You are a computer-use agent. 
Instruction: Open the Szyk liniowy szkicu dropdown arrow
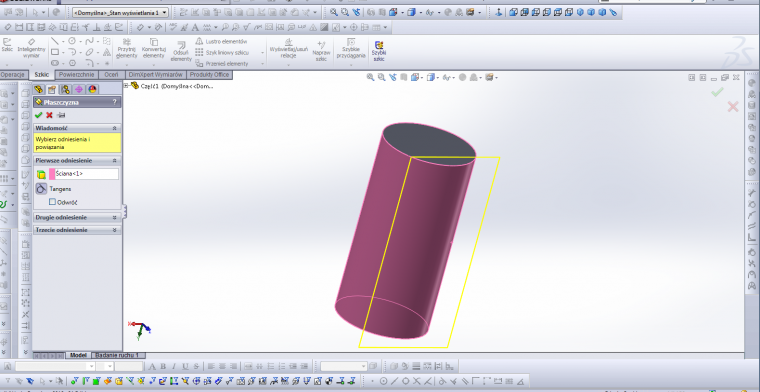[x=263, y=52]
